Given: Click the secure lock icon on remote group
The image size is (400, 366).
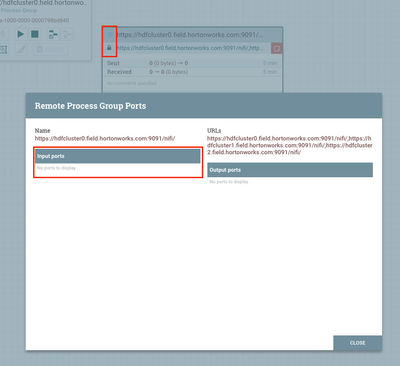Looking at the screenshot, I should point(109,48).
